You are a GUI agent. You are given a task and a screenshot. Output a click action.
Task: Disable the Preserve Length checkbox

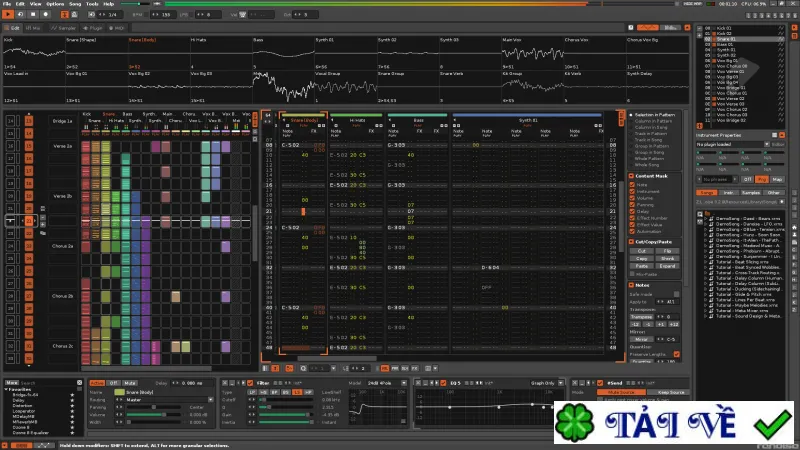tap(677, 354)
